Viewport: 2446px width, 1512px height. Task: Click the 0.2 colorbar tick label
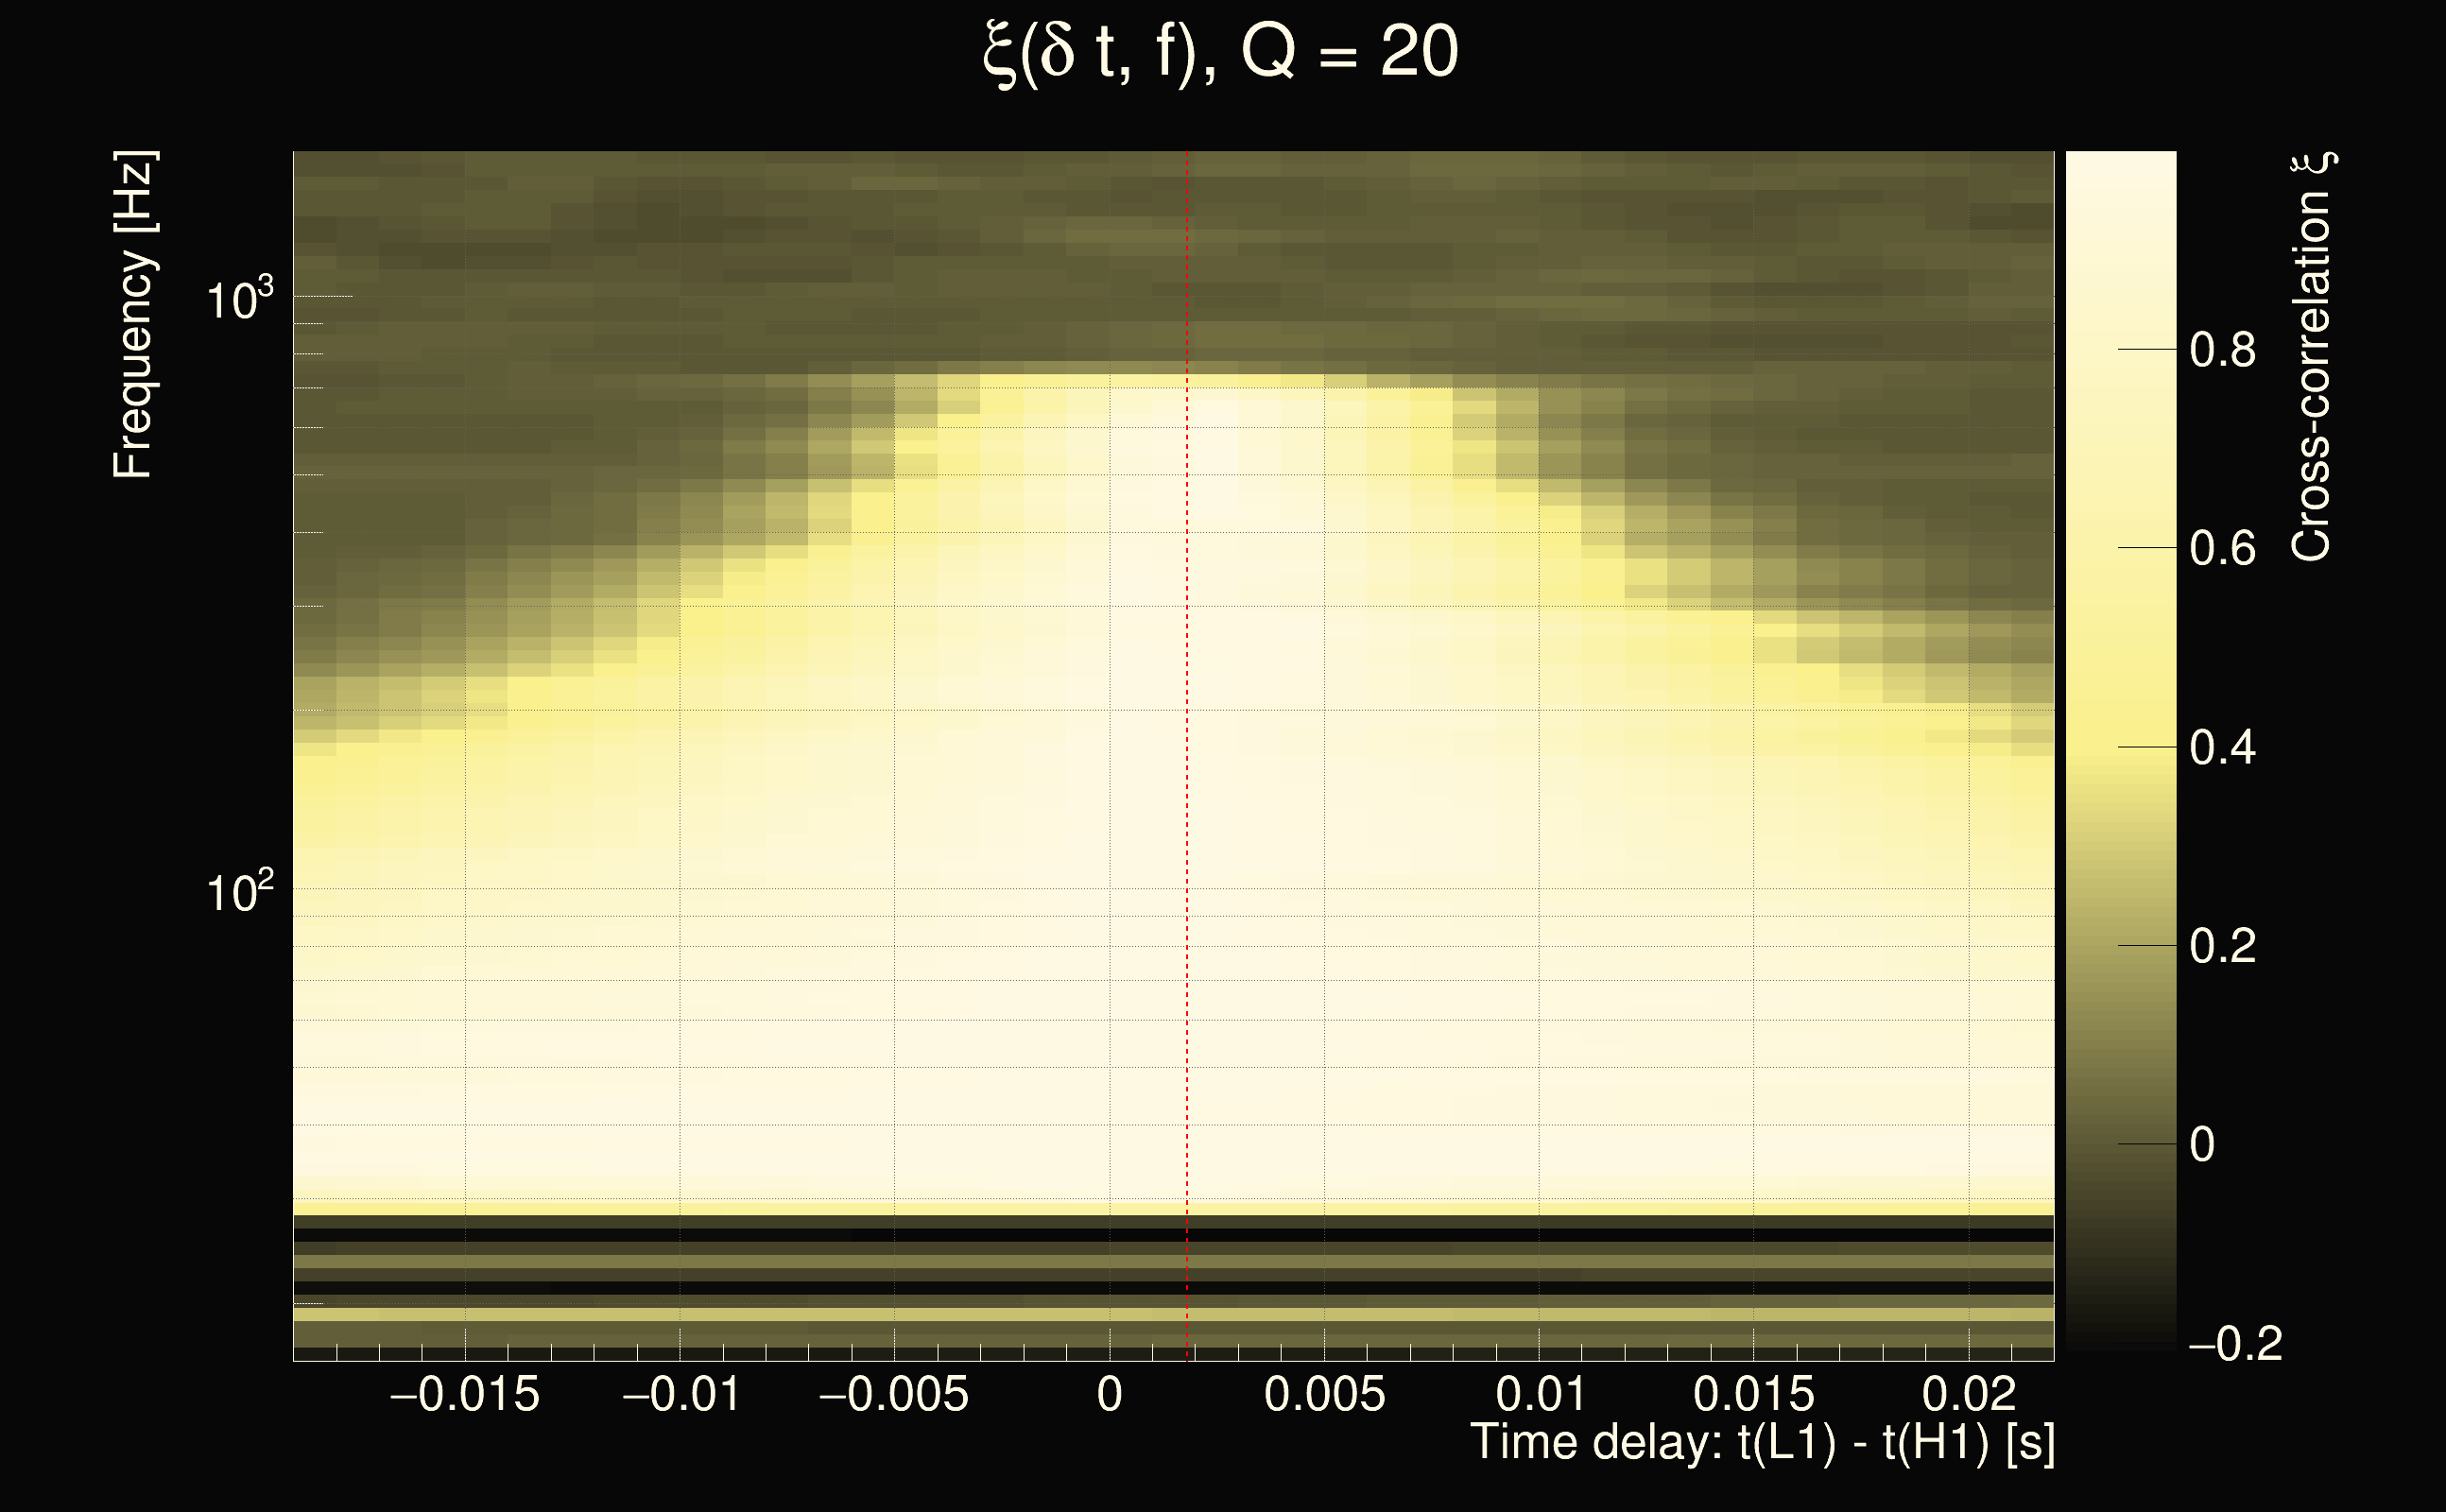coord(2222,946)
